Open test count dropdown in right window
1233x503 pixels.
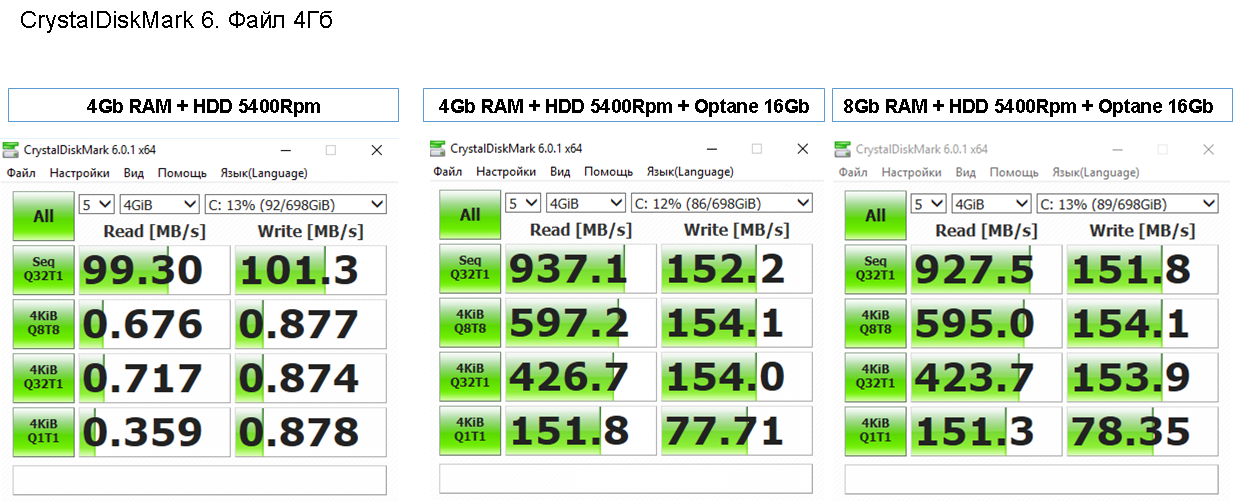click(929, 203)
